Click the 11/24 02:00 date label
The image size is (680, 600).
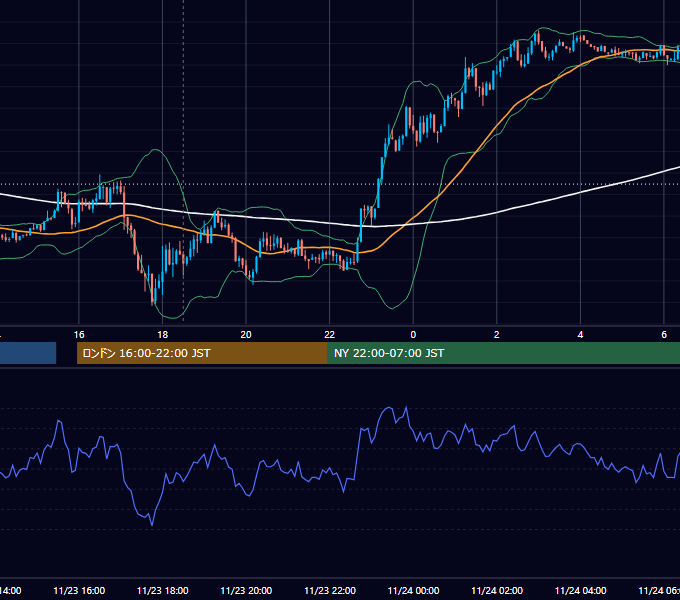(x=497, y=590)
